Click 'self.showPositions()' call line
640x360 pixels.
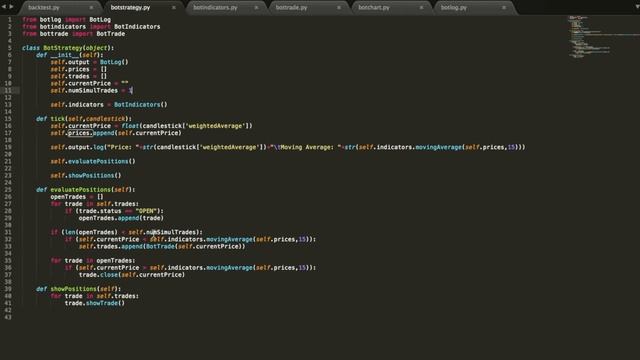86,176
